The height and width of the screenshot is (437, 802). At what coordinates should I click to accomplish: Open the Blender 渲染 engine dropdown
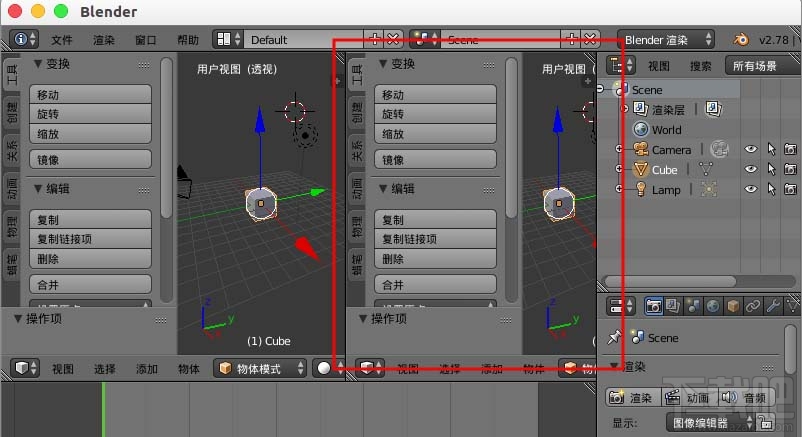coord(665,39)
